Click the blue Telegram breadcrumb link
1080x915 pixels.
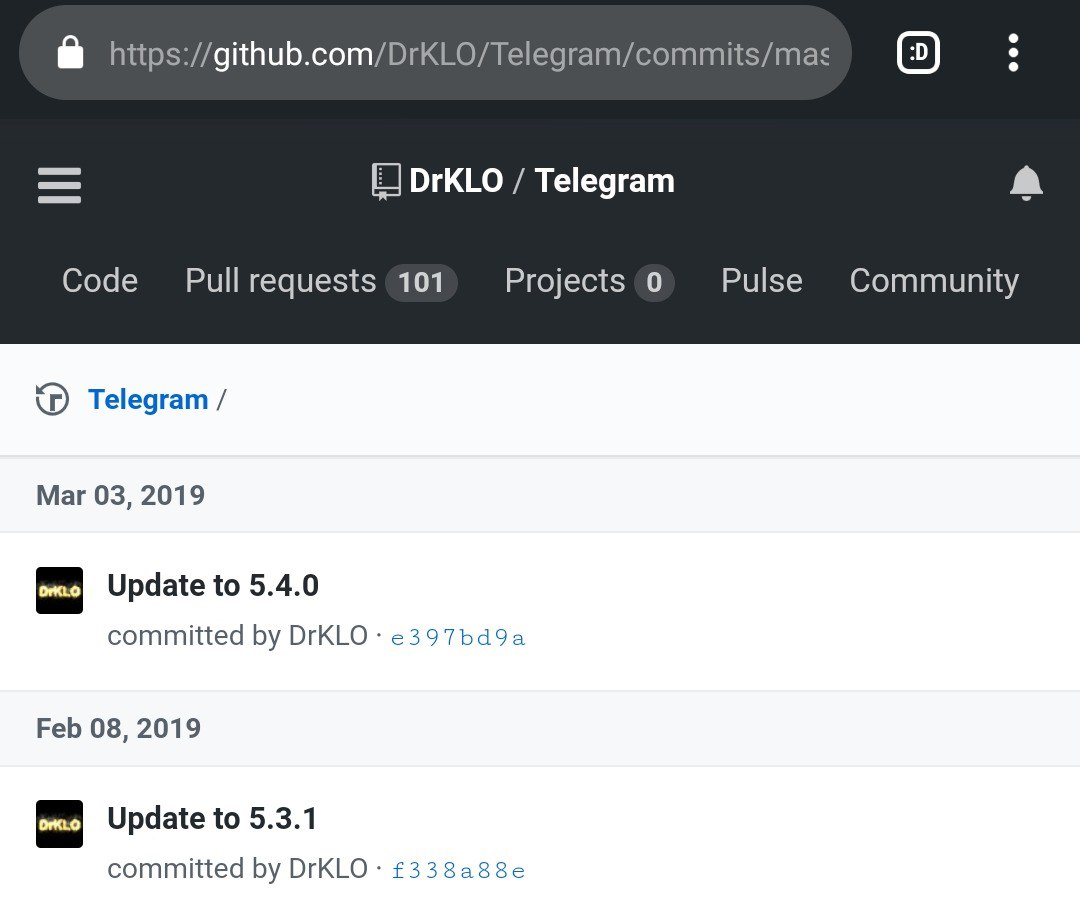pos(148,400)
